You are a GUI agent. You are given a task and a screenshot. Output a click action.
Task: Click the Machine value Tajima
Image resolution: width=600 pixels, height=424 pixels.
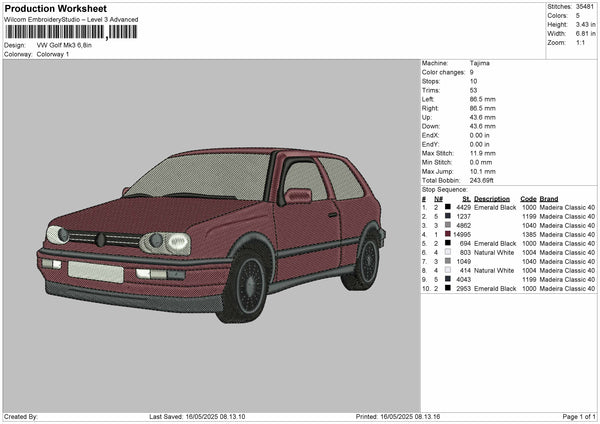point(479,63)
